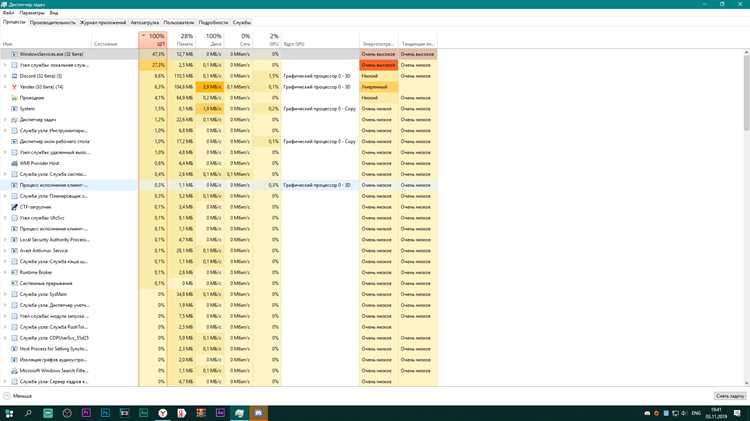Expand Узел службы: локальная служба row
Screen dimensions: 750x421
[x=5, y=65]
